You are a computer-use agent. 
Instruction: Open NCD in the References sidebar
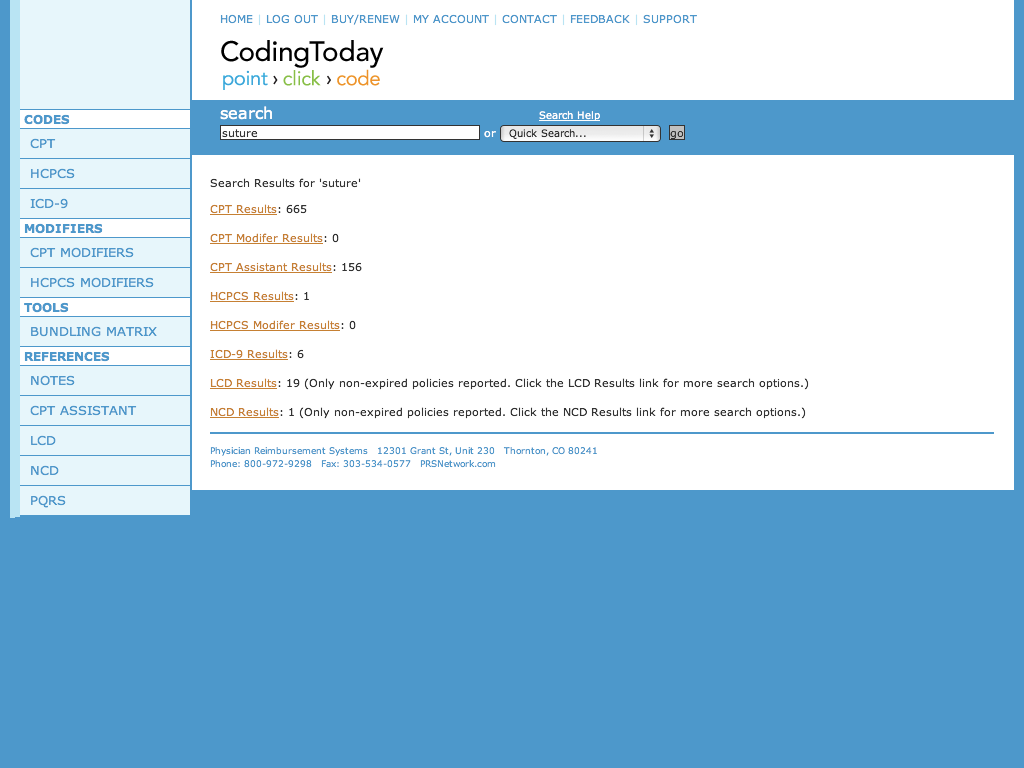coord(105,471)
